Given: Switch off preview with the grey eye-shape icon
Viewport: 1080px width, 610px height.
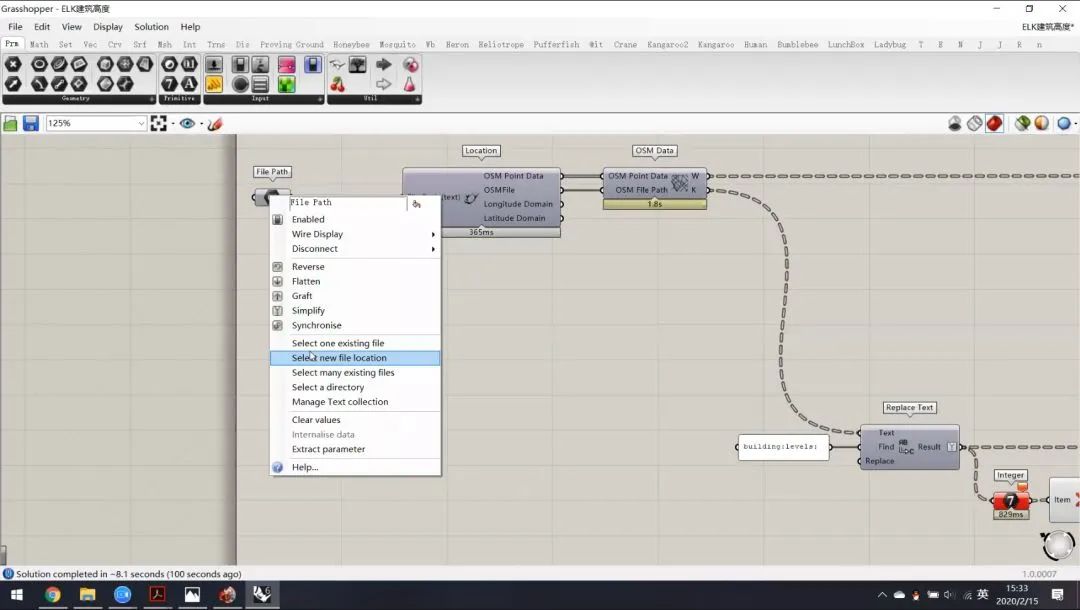Looking at the screenshot, I should (x=955, y=123).
